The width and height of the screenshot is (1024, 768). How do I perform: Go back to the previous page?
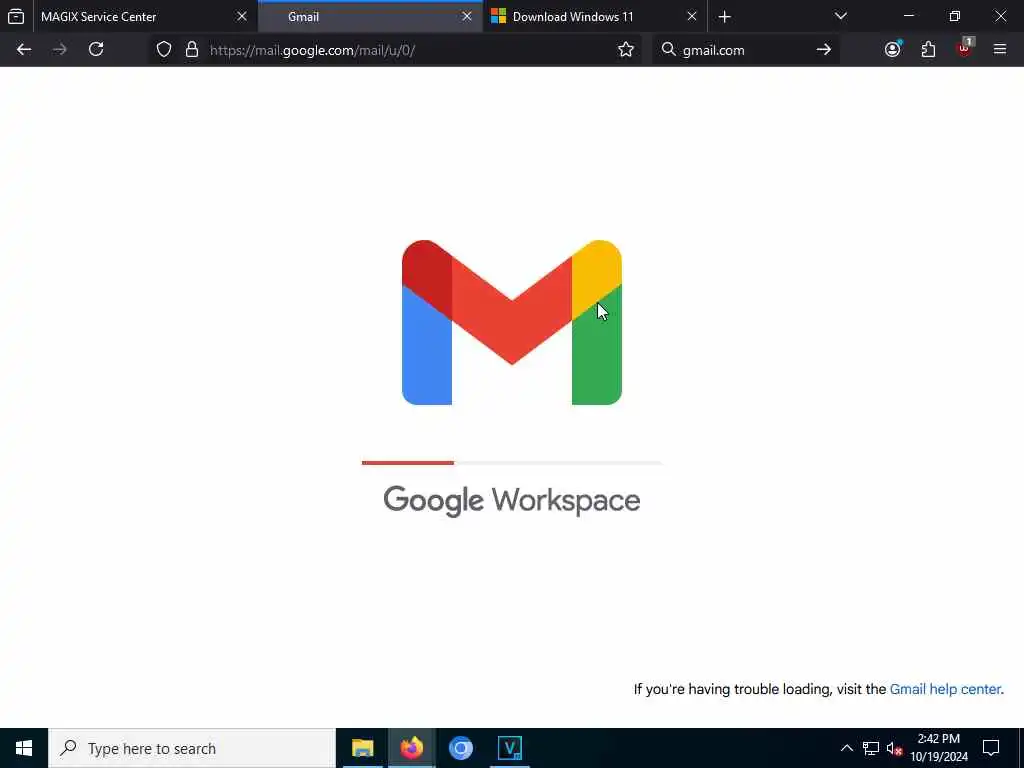(24, 50)
